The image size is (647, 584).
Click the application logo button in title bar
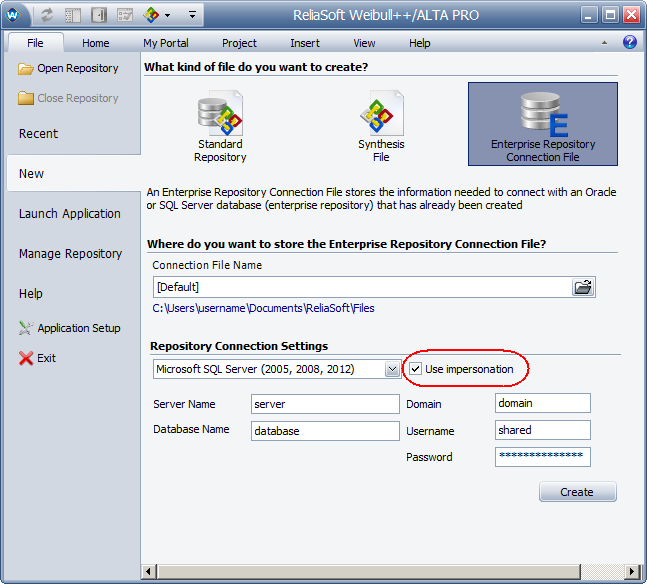[x=13, y=15]
